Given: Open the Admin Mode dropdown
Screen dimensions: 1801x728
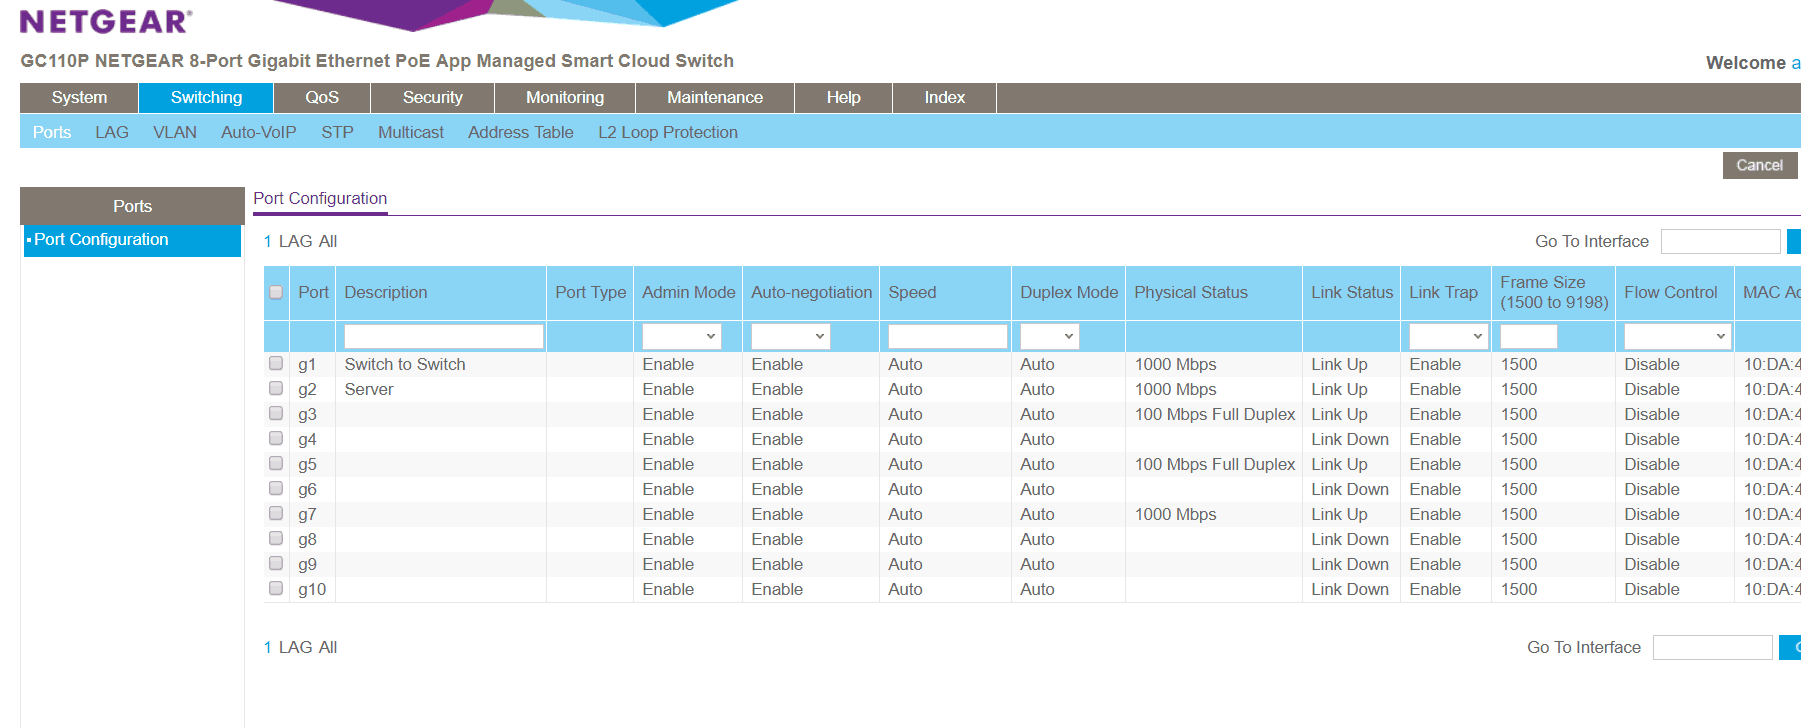Looking at the screenshot, I should [681, 337].
